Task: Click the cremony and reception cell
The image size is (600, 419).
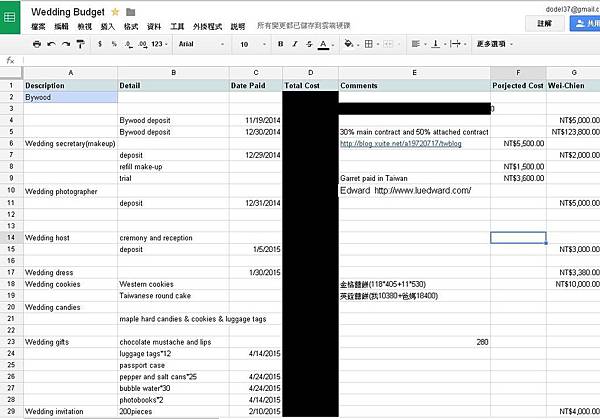Action: 173,238
